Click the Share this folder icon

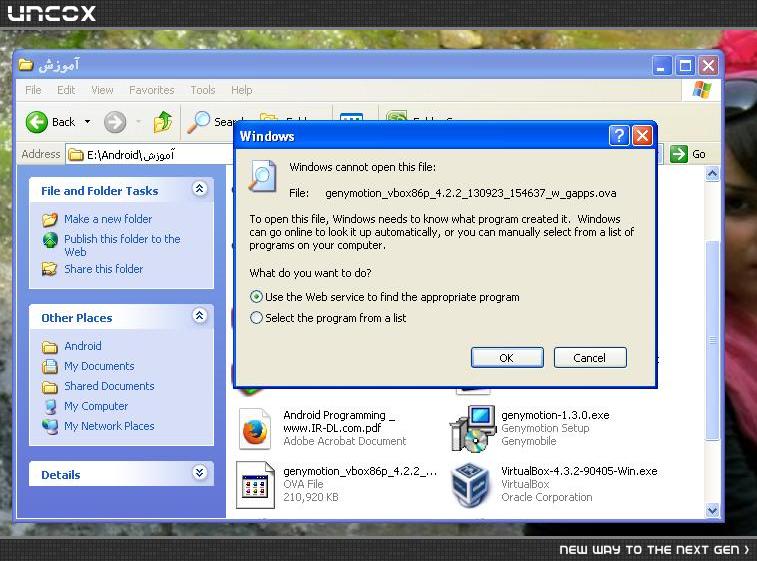[x=50, y=269]
